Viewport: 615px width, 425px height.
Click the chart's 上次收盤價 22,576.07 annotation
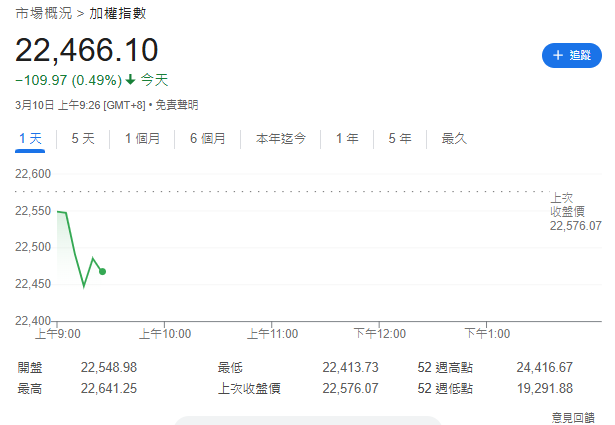pos(575,212)
